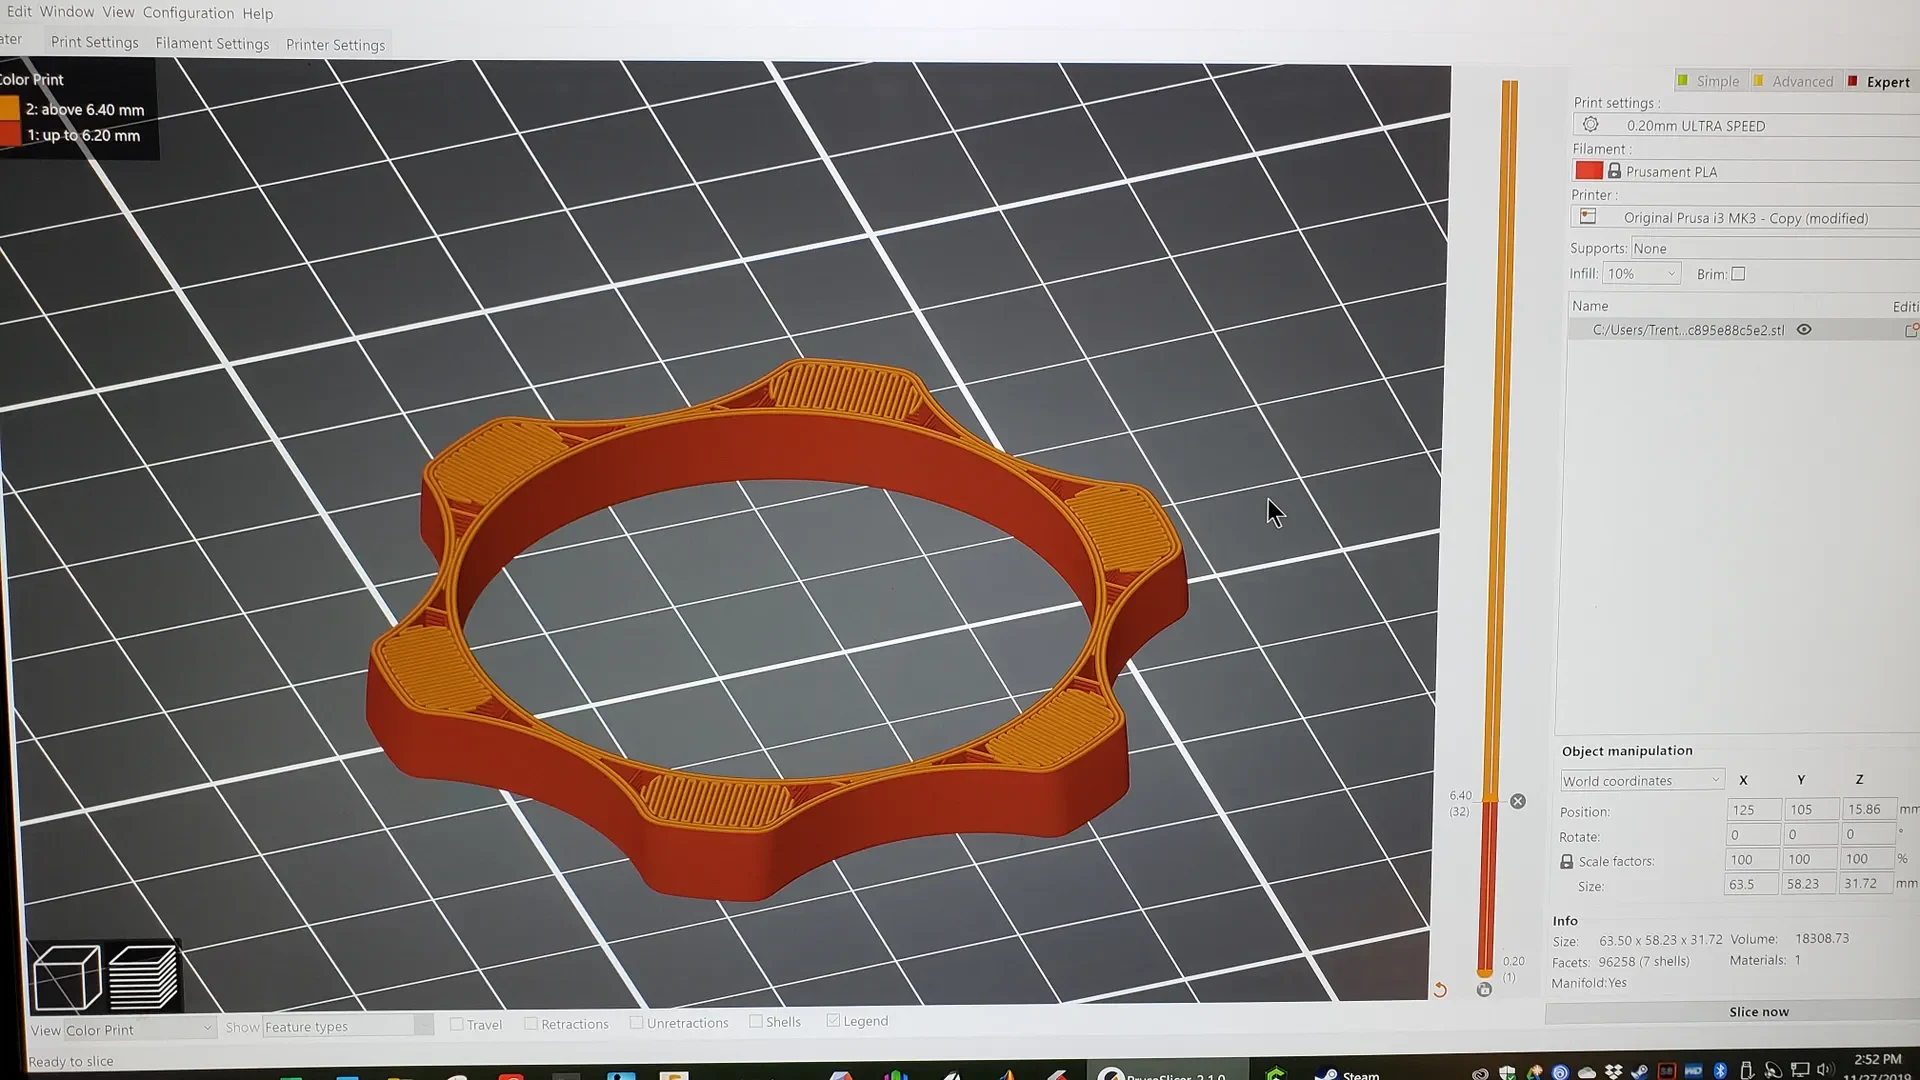Screen dimensions: 1920x1080
Task: Enable the Travel checkbox
Action: coord(456,1024)
